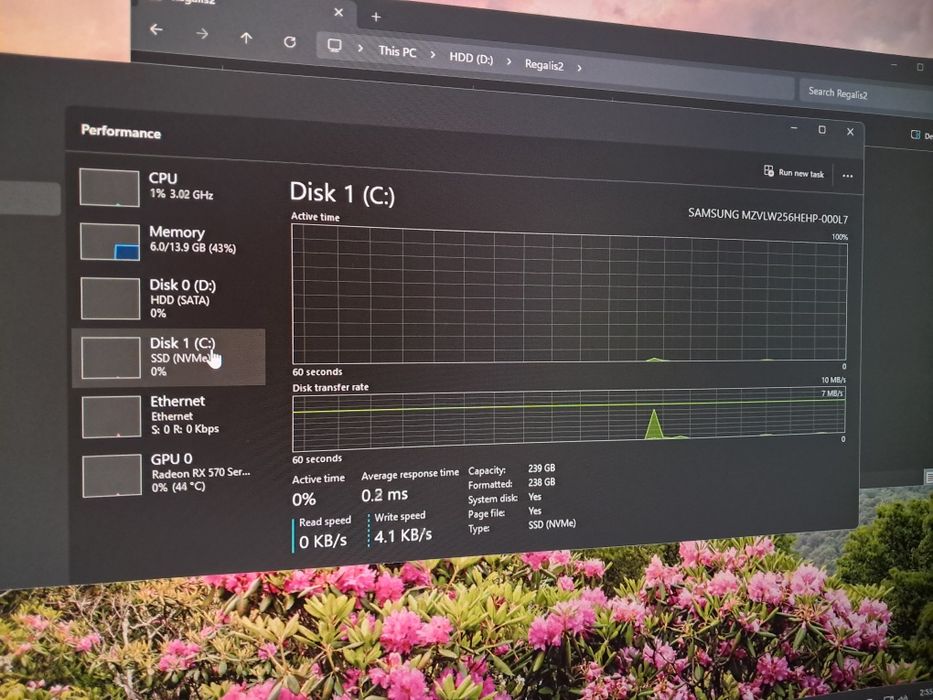Viewport: 933px width, 700px height.
Task: Expand chevron after Regalis2 breadcrumb
Action: tap(579, 68)
